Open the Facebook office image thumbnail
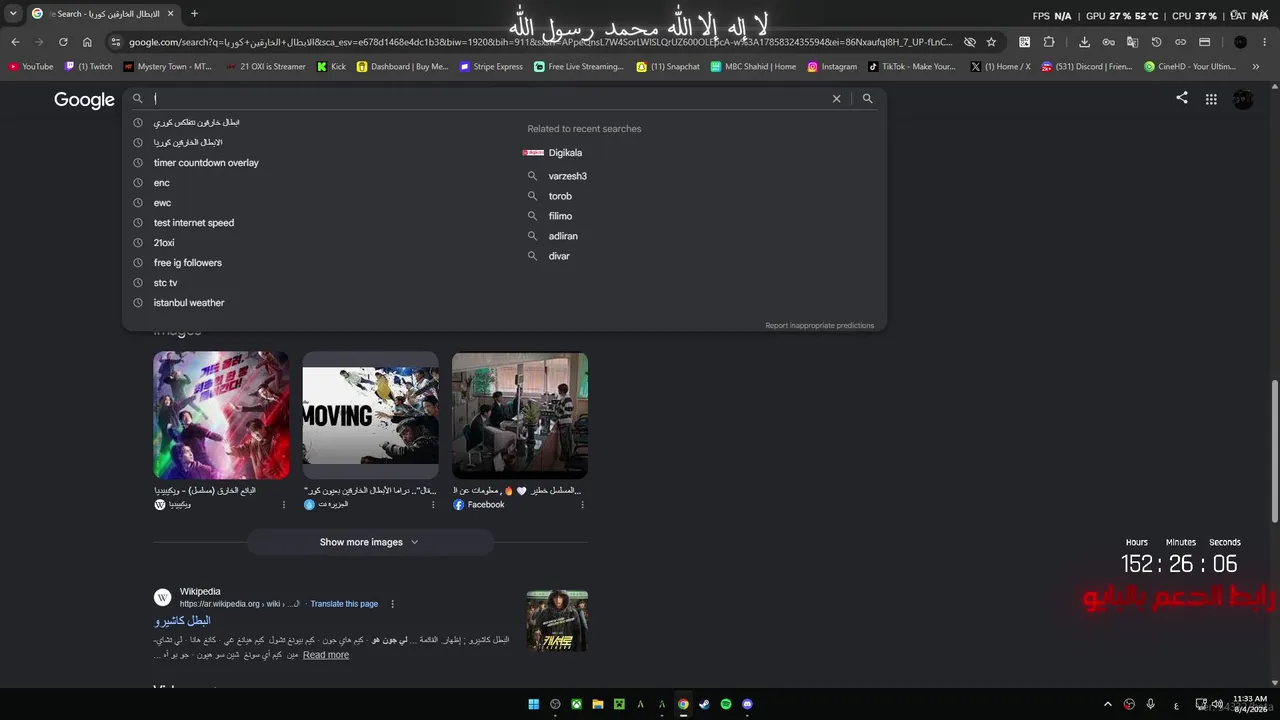Image resolution: width=1280 pixels, height=720 pixels. (x=520, y=415)
